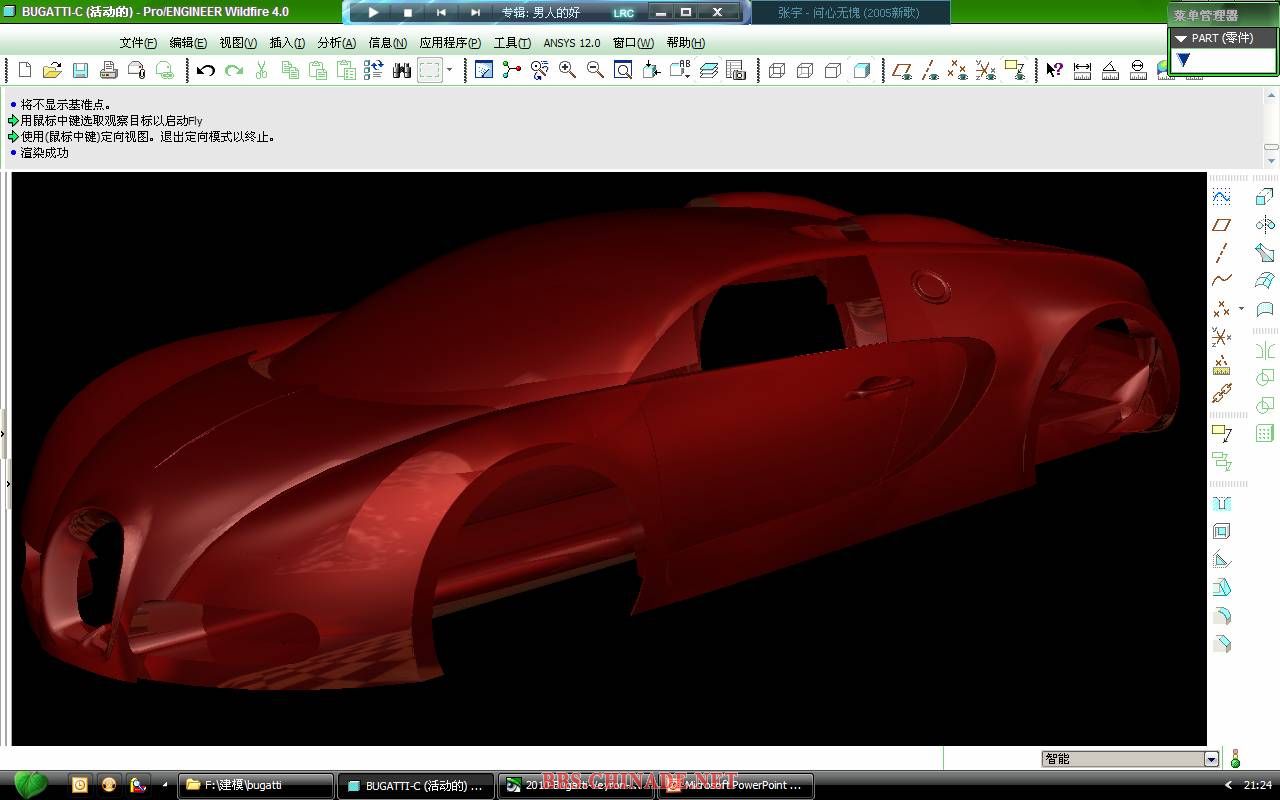Switch to hidden line display mode
1280x800 pixels.
click(x=805, y=70)
